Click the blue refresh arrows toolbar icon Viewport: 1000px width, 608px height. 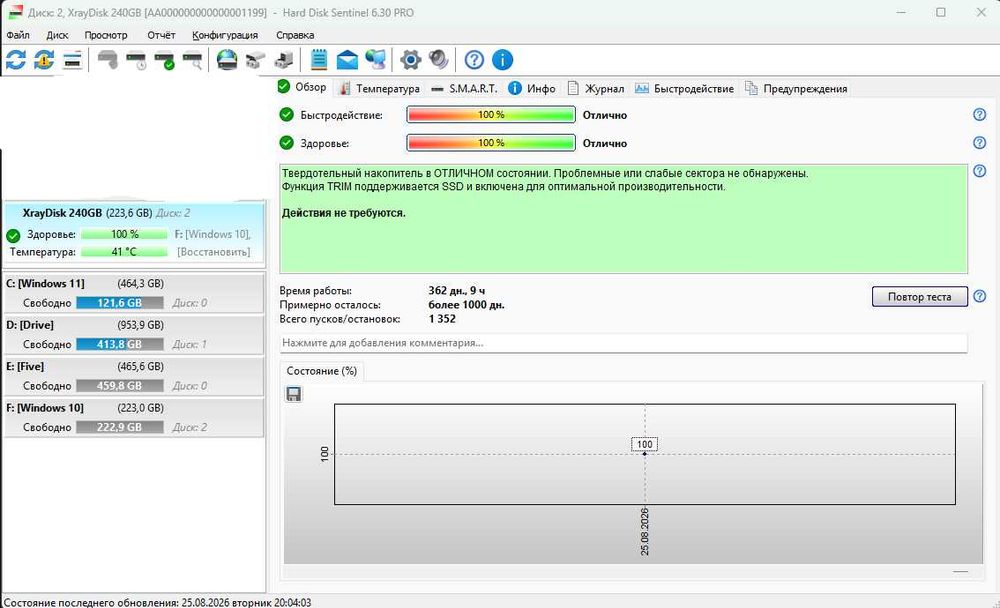tap(16, 60)
